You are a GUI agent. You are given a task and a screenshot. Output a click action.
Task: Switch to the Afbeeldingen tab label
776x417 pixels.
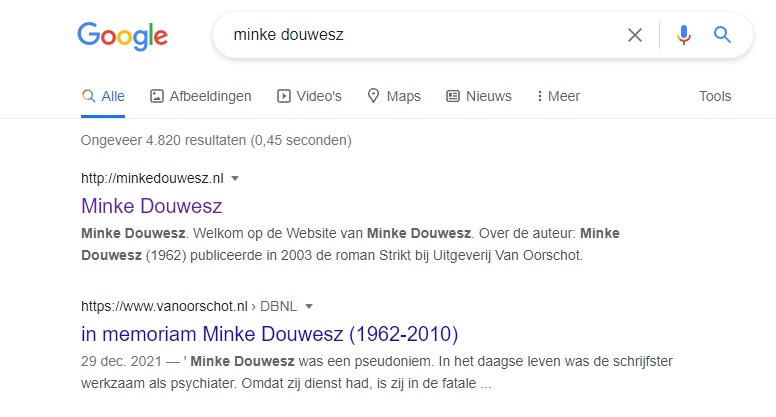point(210,96)
